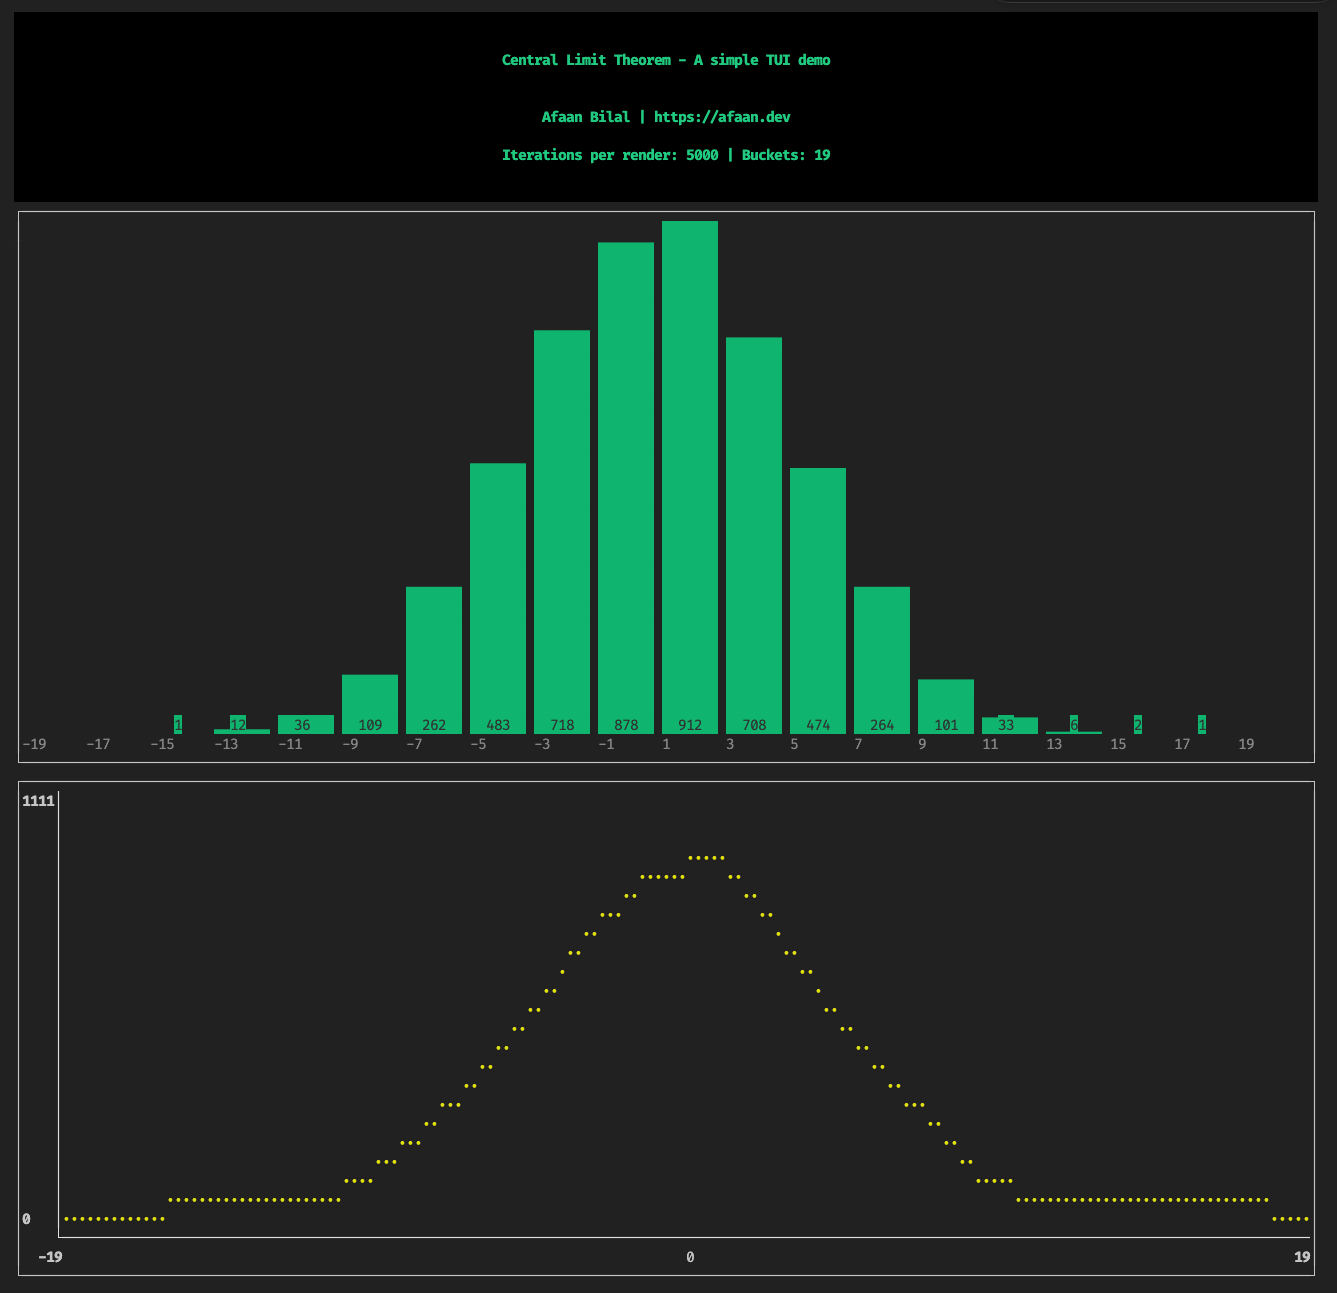Click the bar count value 33
1337x1293 pixels.
point(1006,725)
